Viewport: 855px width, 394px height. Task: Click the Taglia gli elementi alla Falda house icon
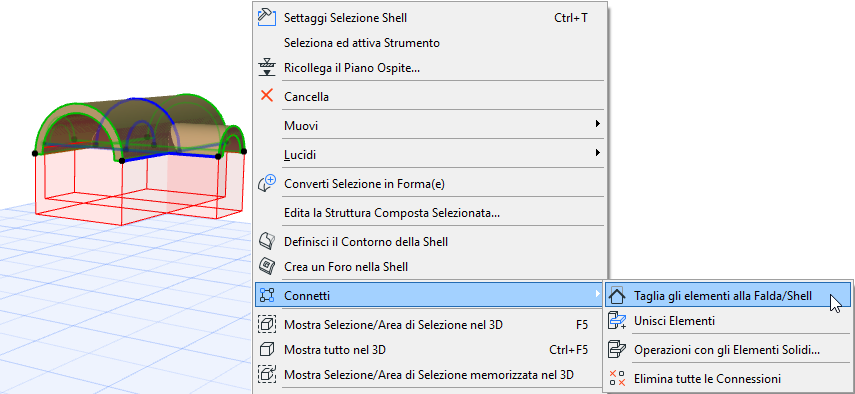coord(617,296)
